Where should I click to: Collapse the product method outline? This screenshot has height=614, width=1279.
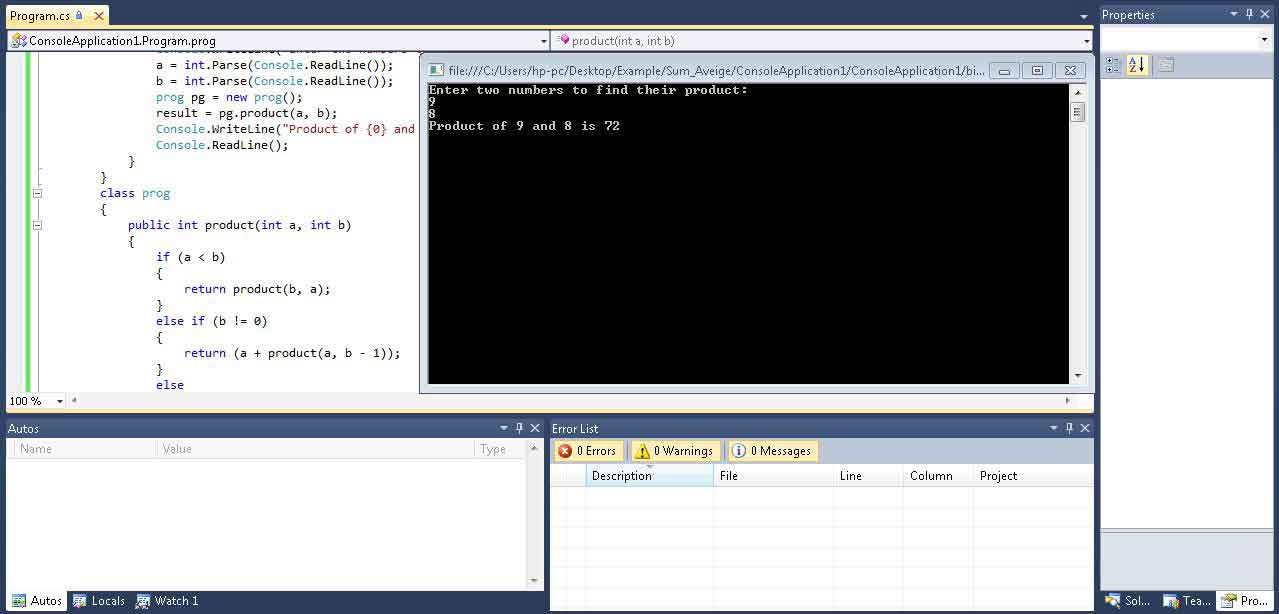[37, 225]
